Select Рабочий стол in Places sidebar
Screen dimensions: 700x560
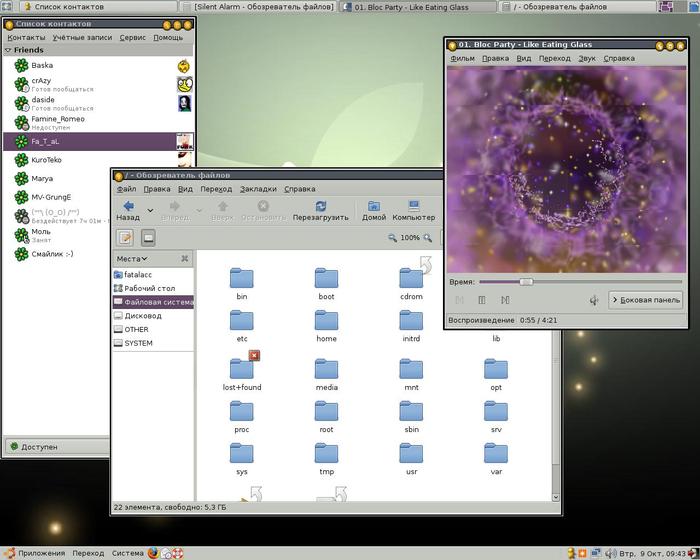click(x=153, y=288)
